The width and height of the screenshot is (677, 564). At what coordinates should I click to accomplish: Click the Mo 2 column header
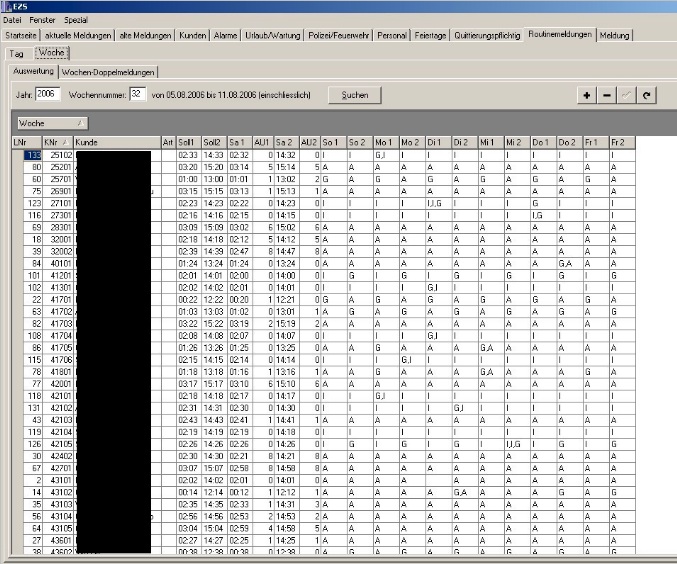point(412,143)
